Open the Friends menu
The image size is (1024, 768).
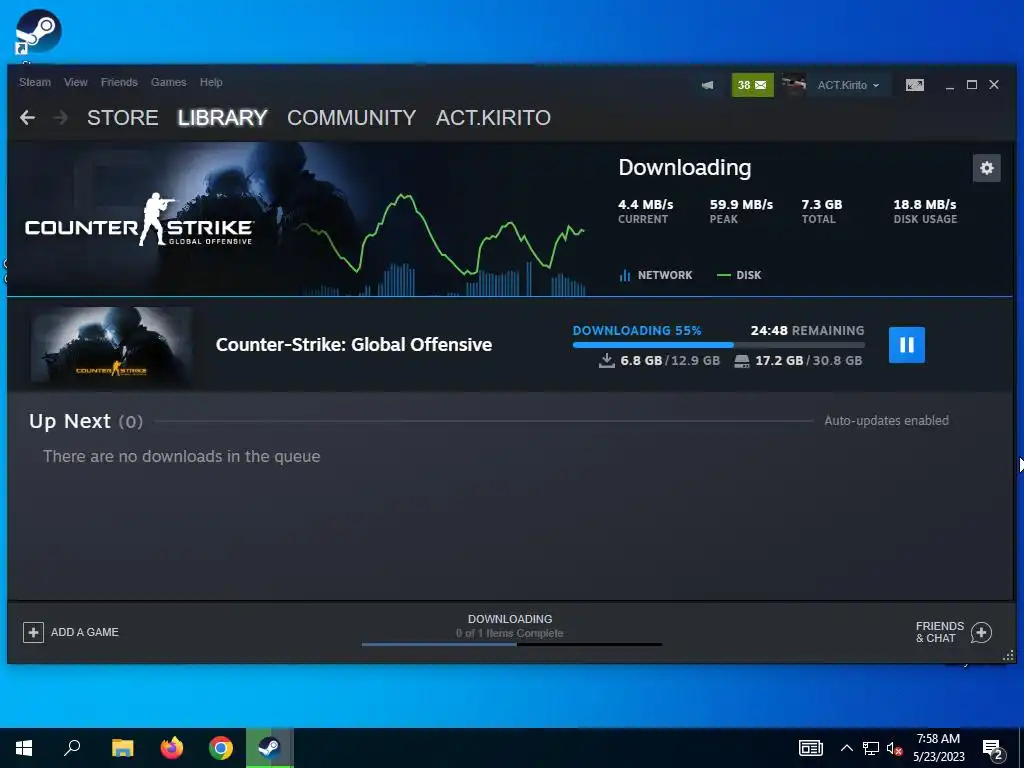(x=119, y=82)
